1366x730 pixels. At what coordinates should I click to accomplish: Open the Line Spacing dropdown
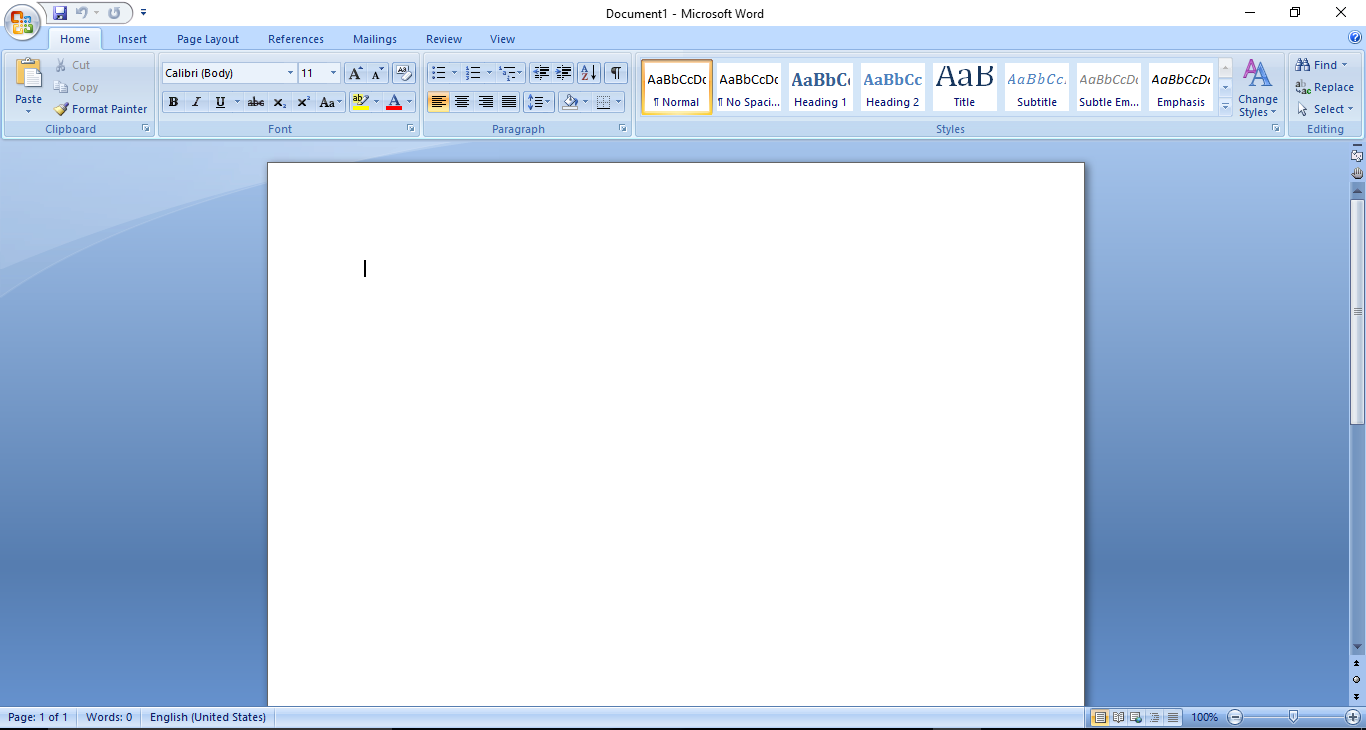(x=538, y=102)
